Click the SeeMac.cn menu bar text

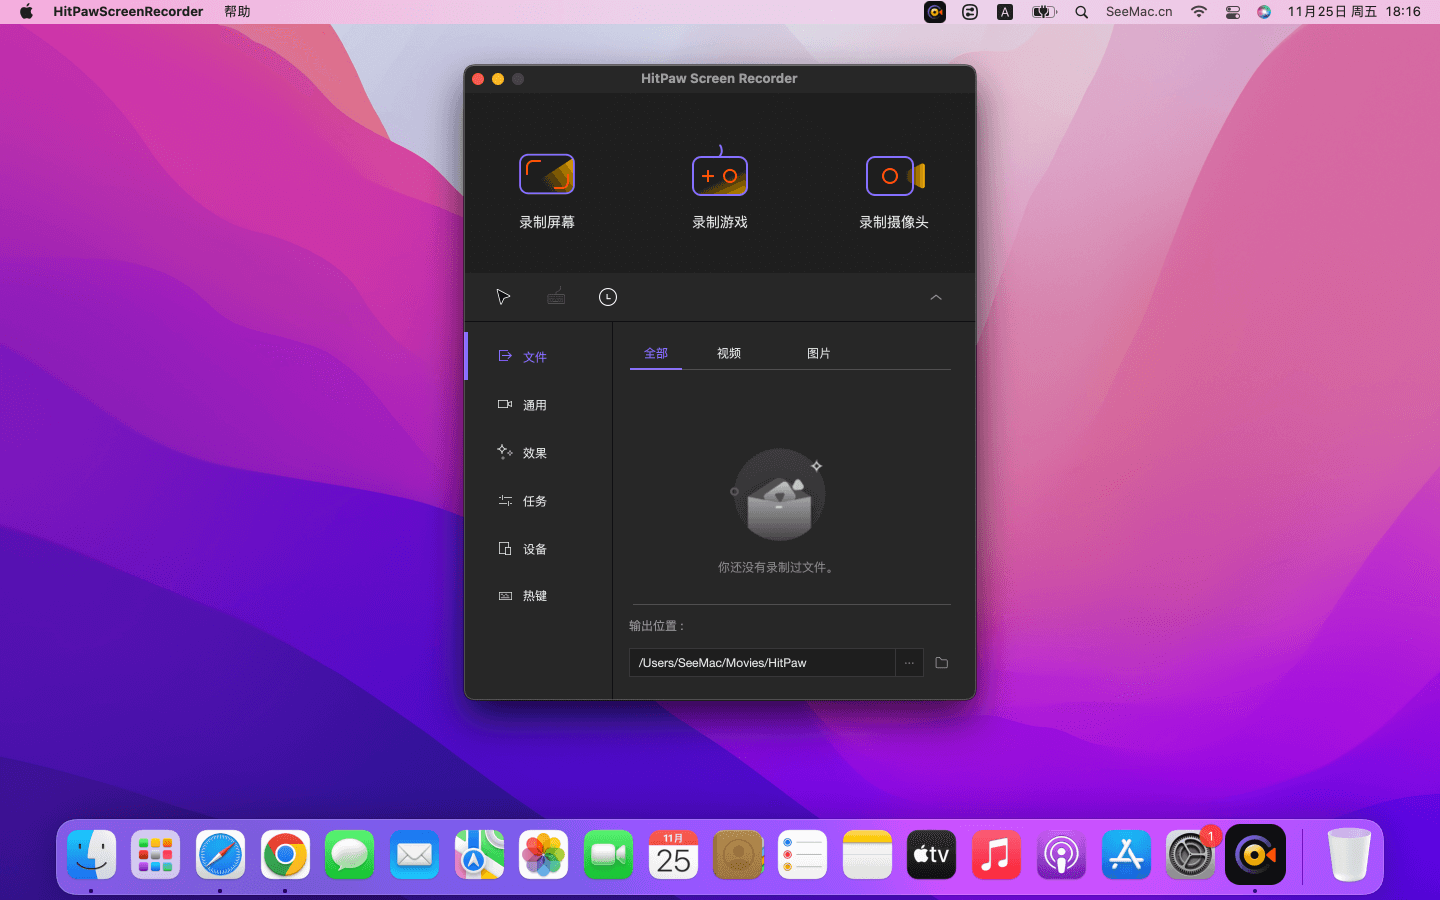click(x=1139, y=12)
